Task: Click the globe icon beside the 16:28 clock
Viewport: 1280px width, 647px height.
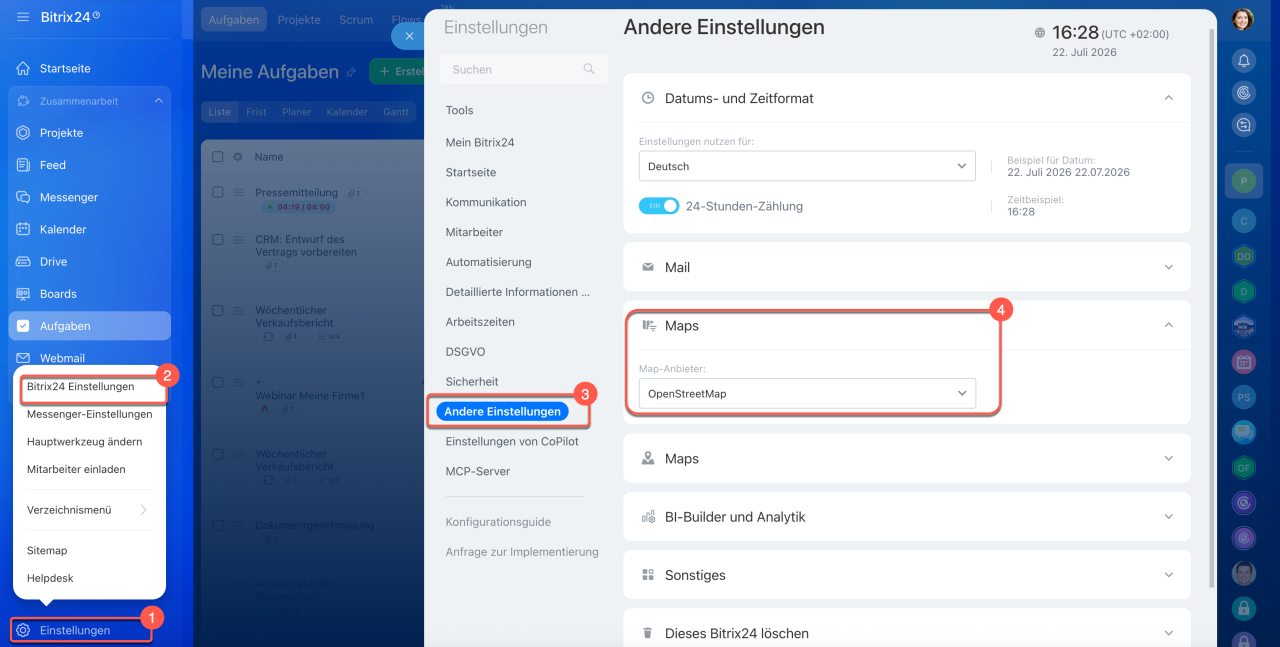Action: [1040, 33]
